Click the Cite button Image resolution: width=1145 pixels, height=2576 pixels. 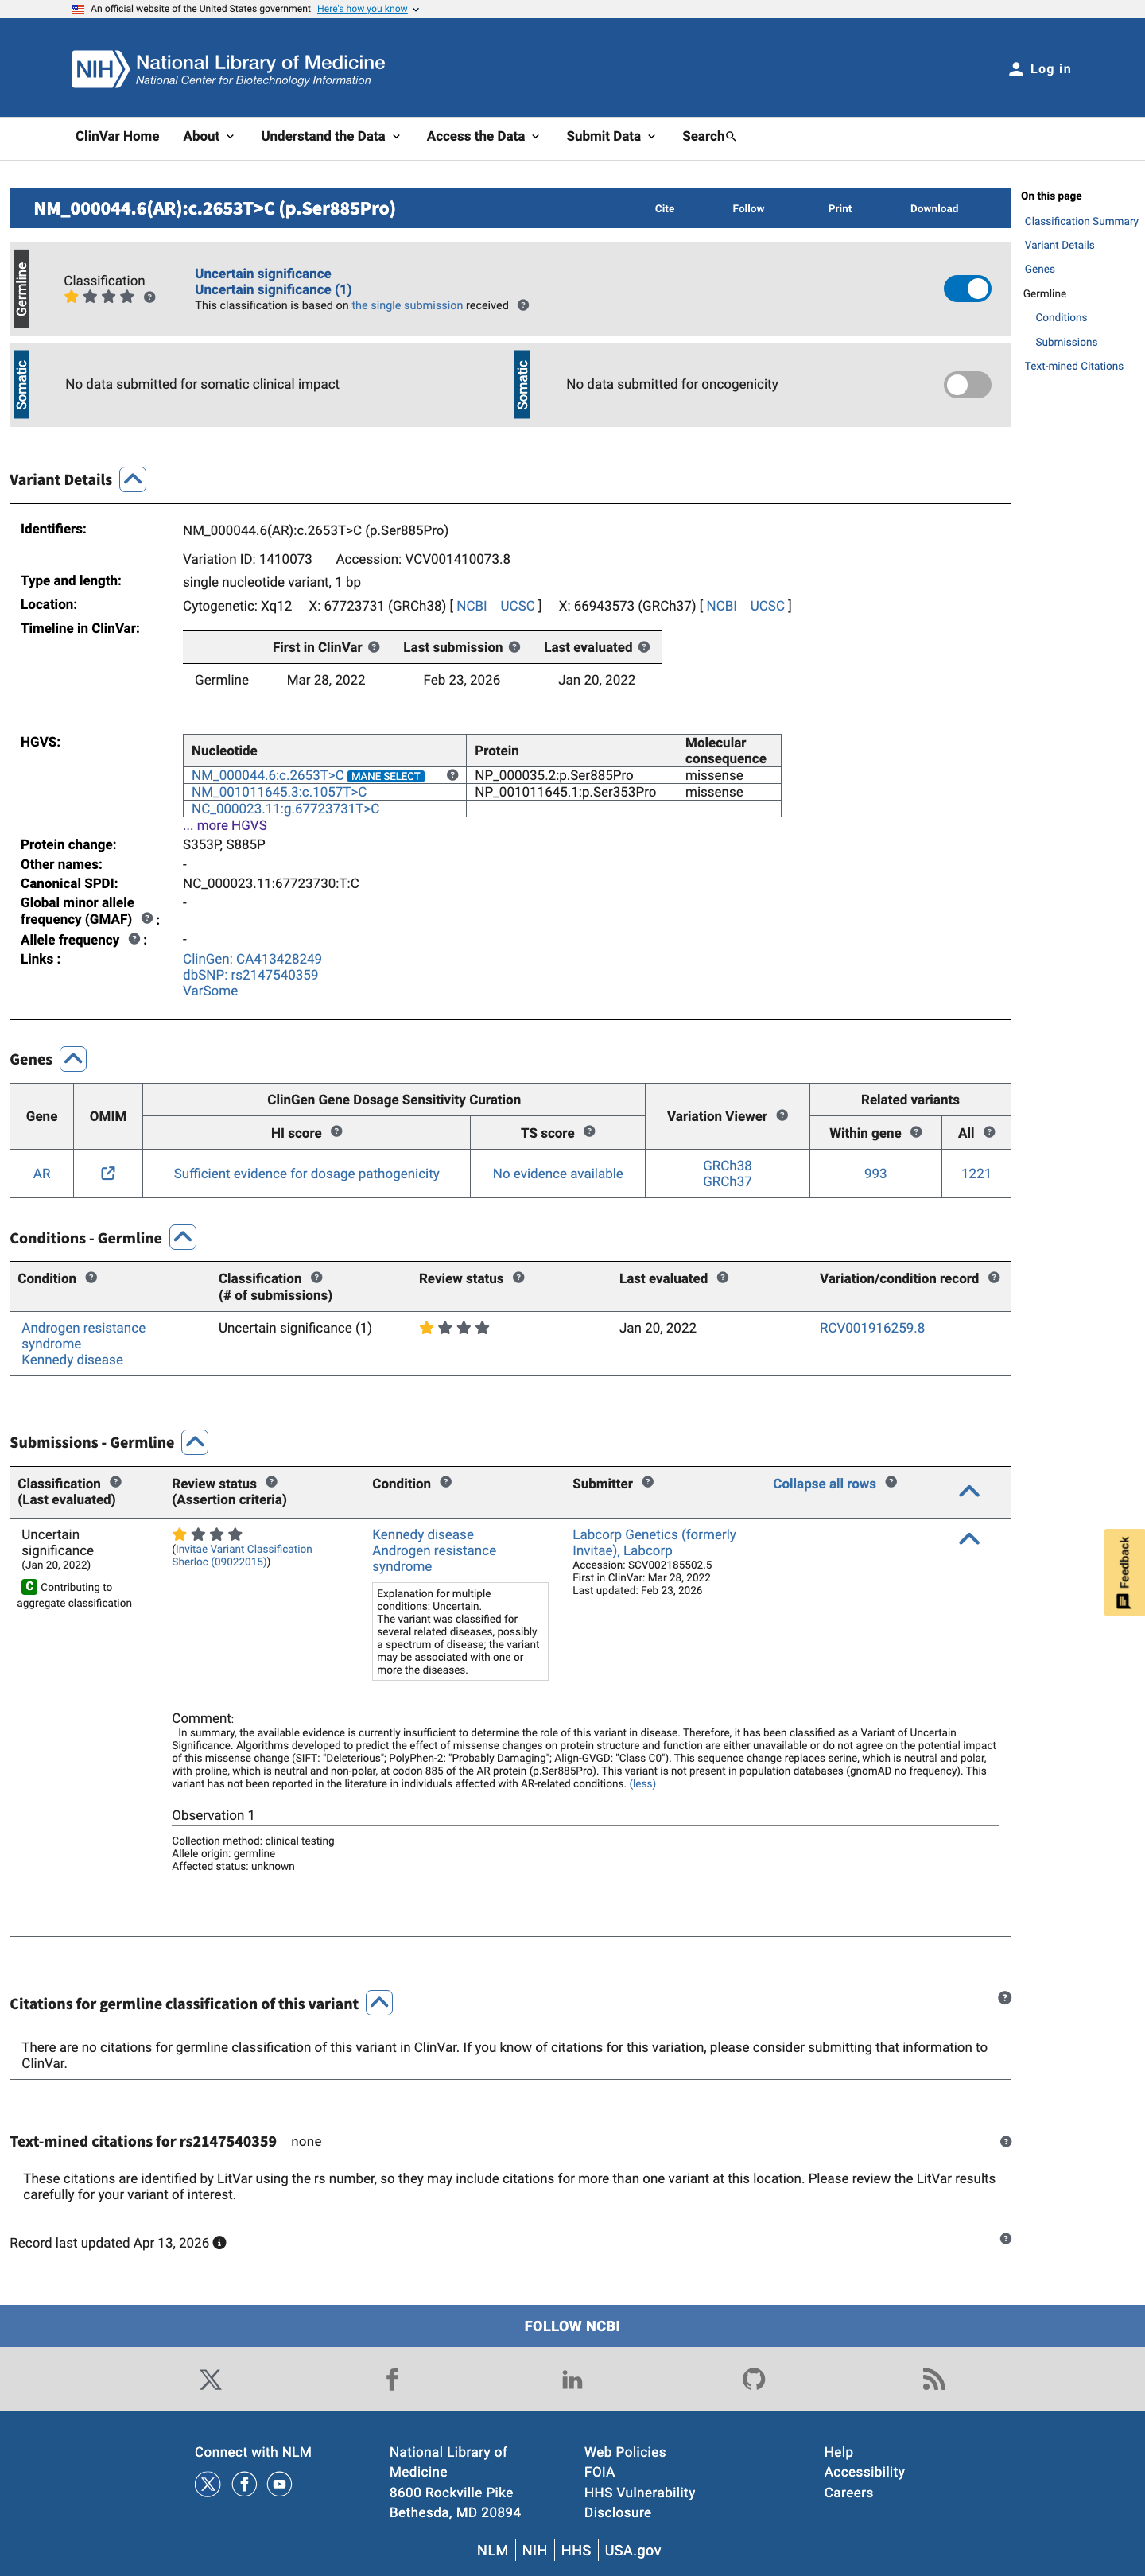click(664, 208)
